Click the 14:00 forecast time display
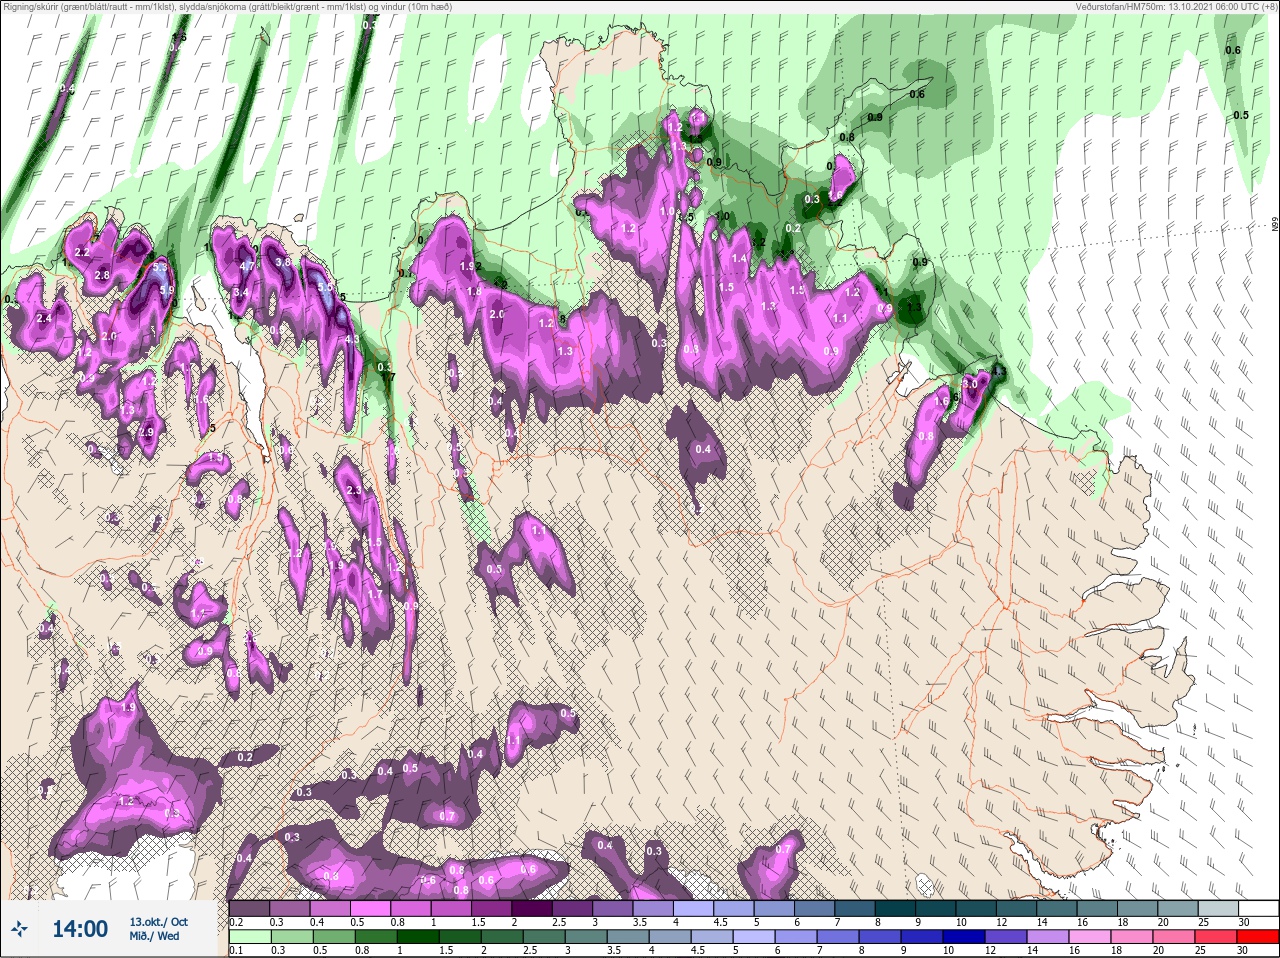 [80, 929]
